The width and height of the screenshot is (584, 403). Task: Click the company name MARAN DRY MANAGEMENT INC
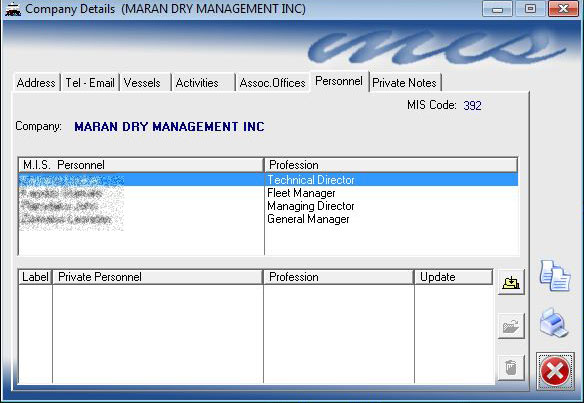(x=169, y=127)
